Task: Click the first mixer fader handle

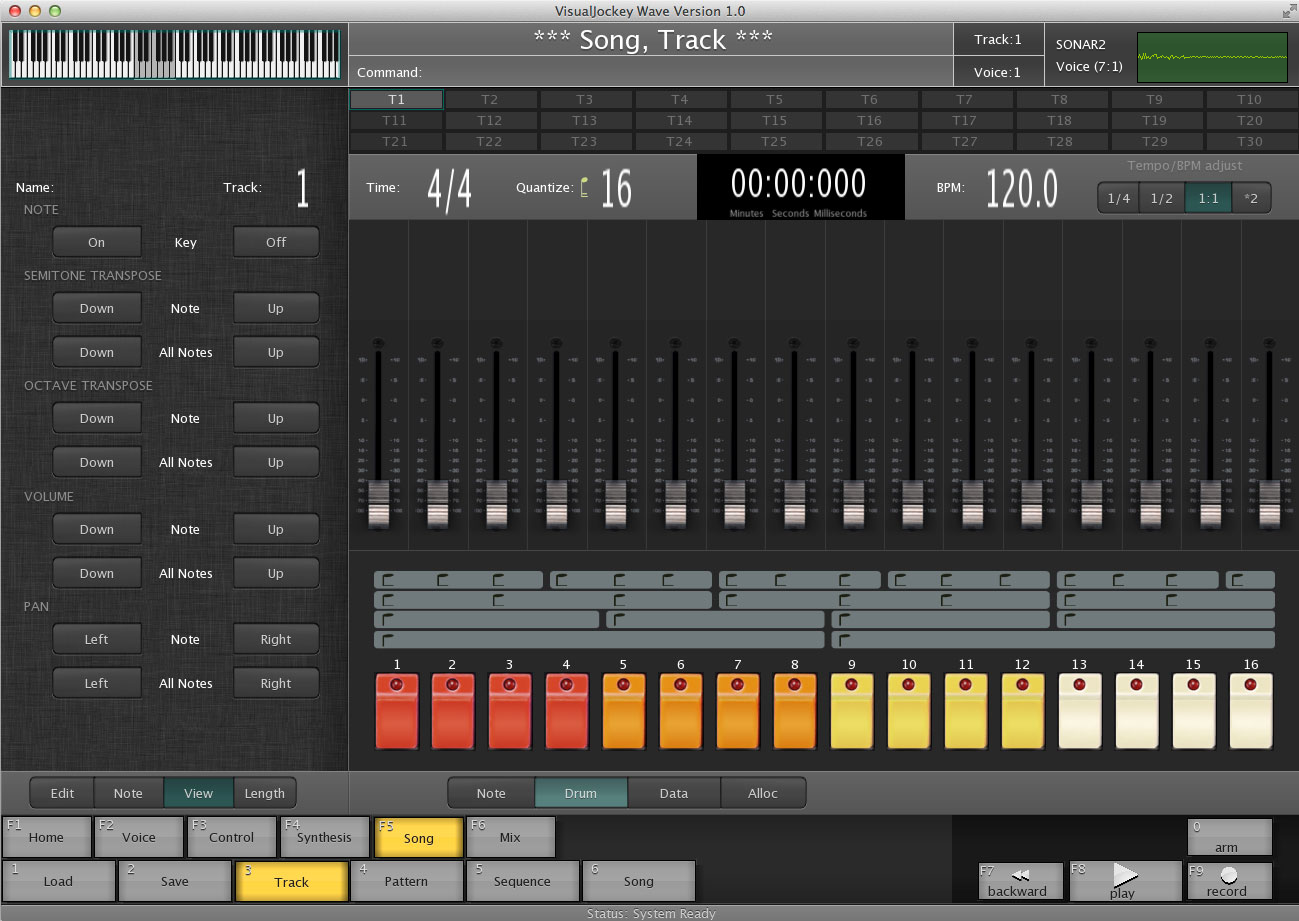Action: point(378,503)
